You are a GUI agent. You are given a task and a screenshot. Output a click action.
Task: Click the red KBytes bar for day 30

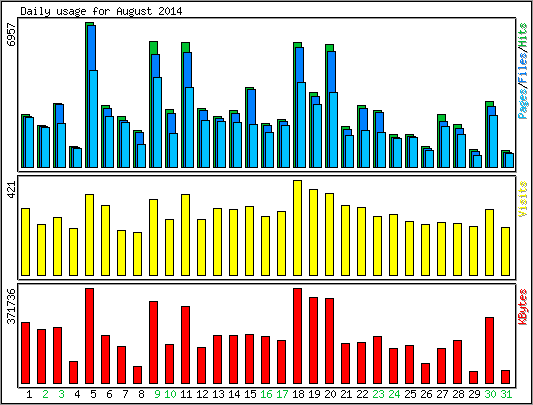click(489, 351)
